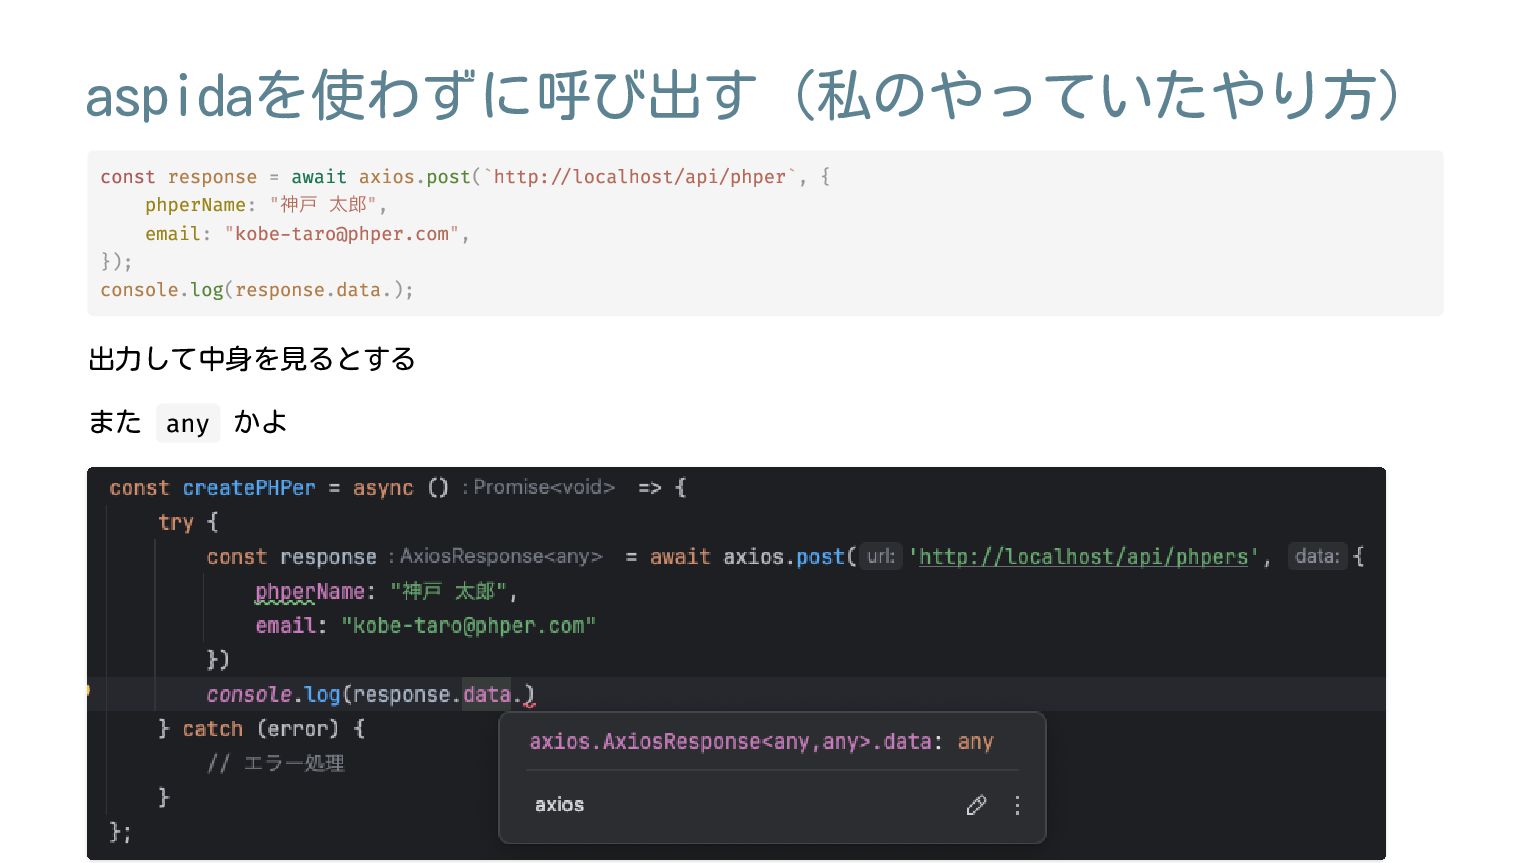Click the "kobe-taro@phper.com" string in the dark editor
The height and width of the screenshot is (863, 1531).
pyautogui.click(x=468, y=626)
